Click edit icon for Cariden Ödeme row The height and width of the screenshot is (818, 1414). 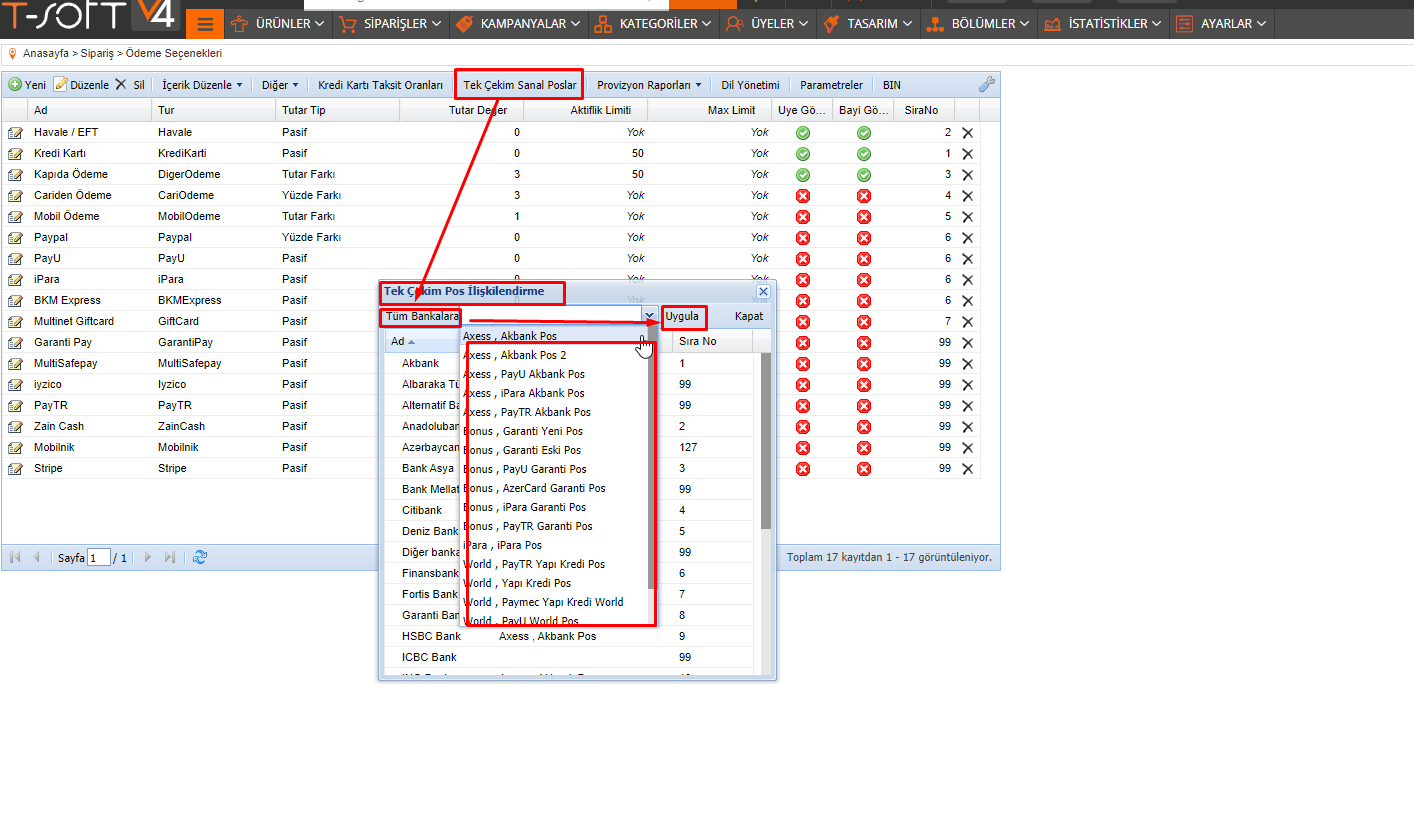coord(15,195)
